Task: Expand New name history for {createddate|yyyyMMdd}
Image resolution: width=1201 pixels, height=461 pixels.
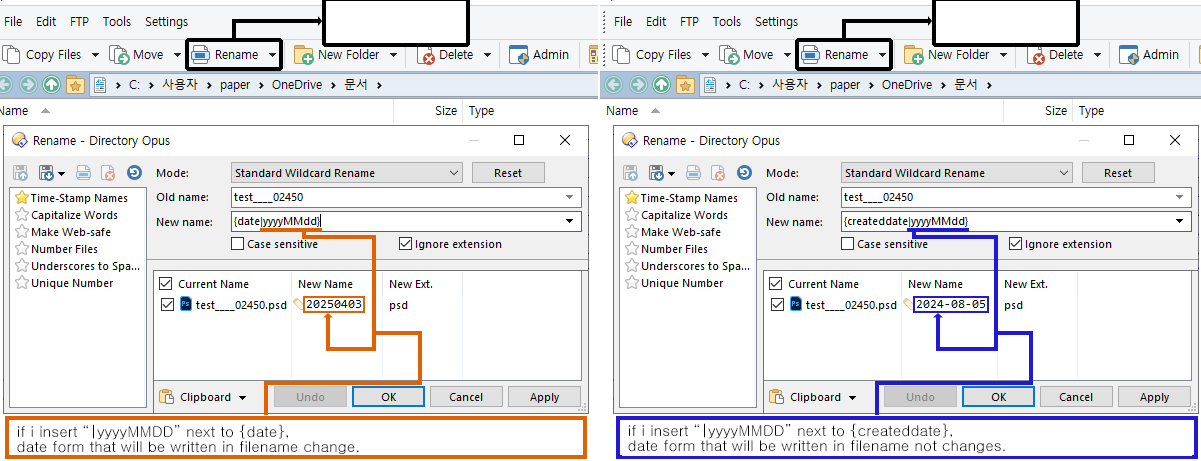Action: pos(1182,221)
